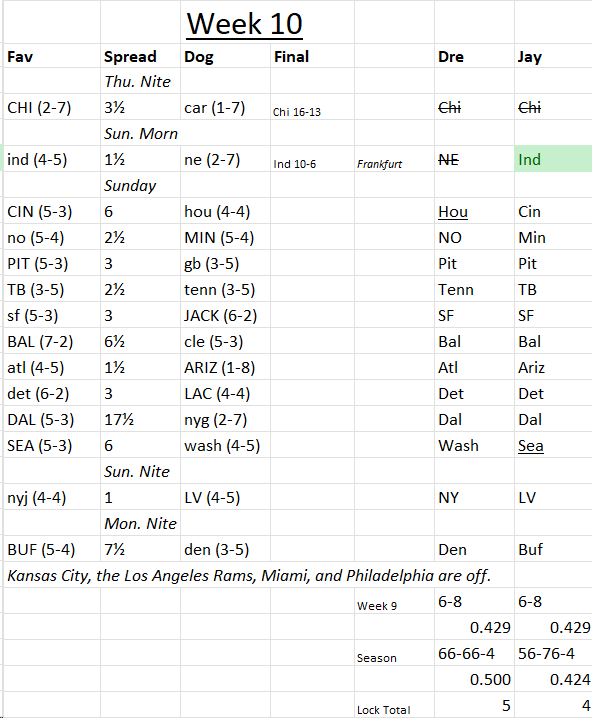592x718 pixels.
Task: Click the Mon. Nite section label
Action: point(141,523)
